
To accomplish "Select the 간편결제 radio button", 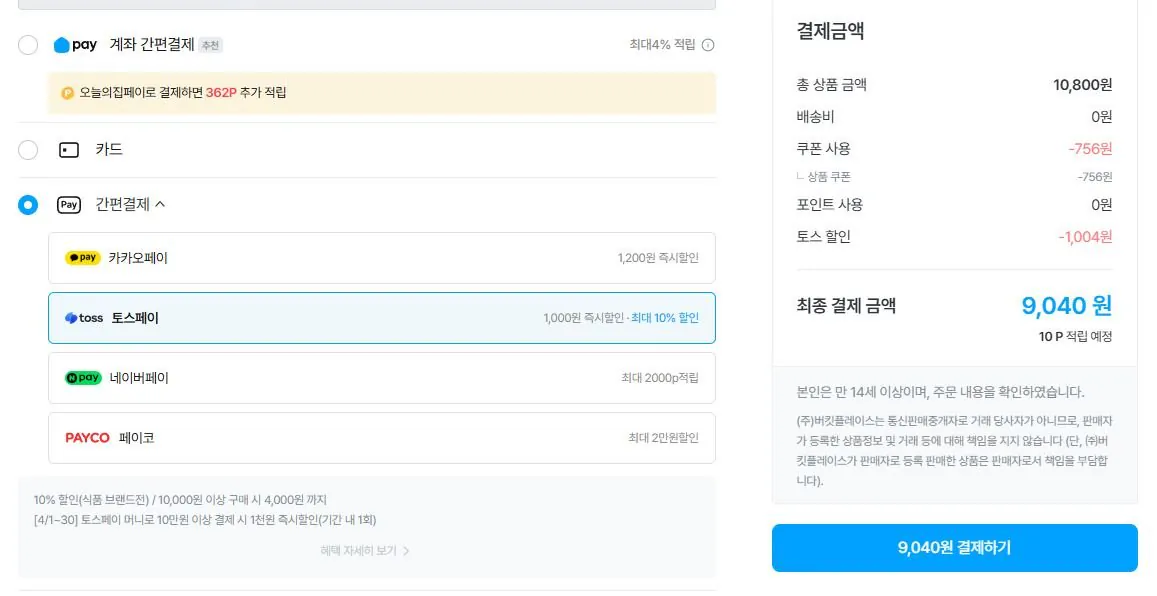I will 28,205.
